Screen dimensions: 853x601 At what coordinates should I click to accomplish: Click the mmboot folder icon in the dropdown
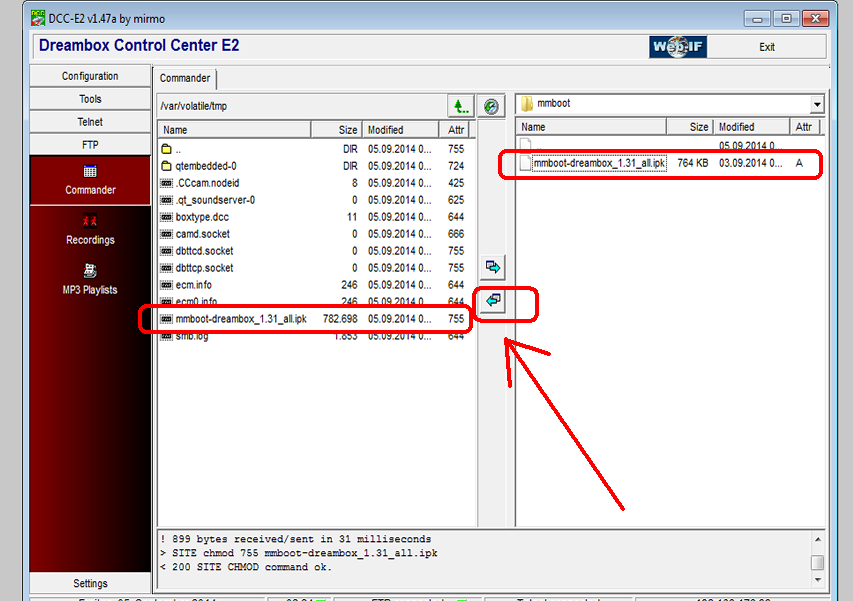(527, 103)
